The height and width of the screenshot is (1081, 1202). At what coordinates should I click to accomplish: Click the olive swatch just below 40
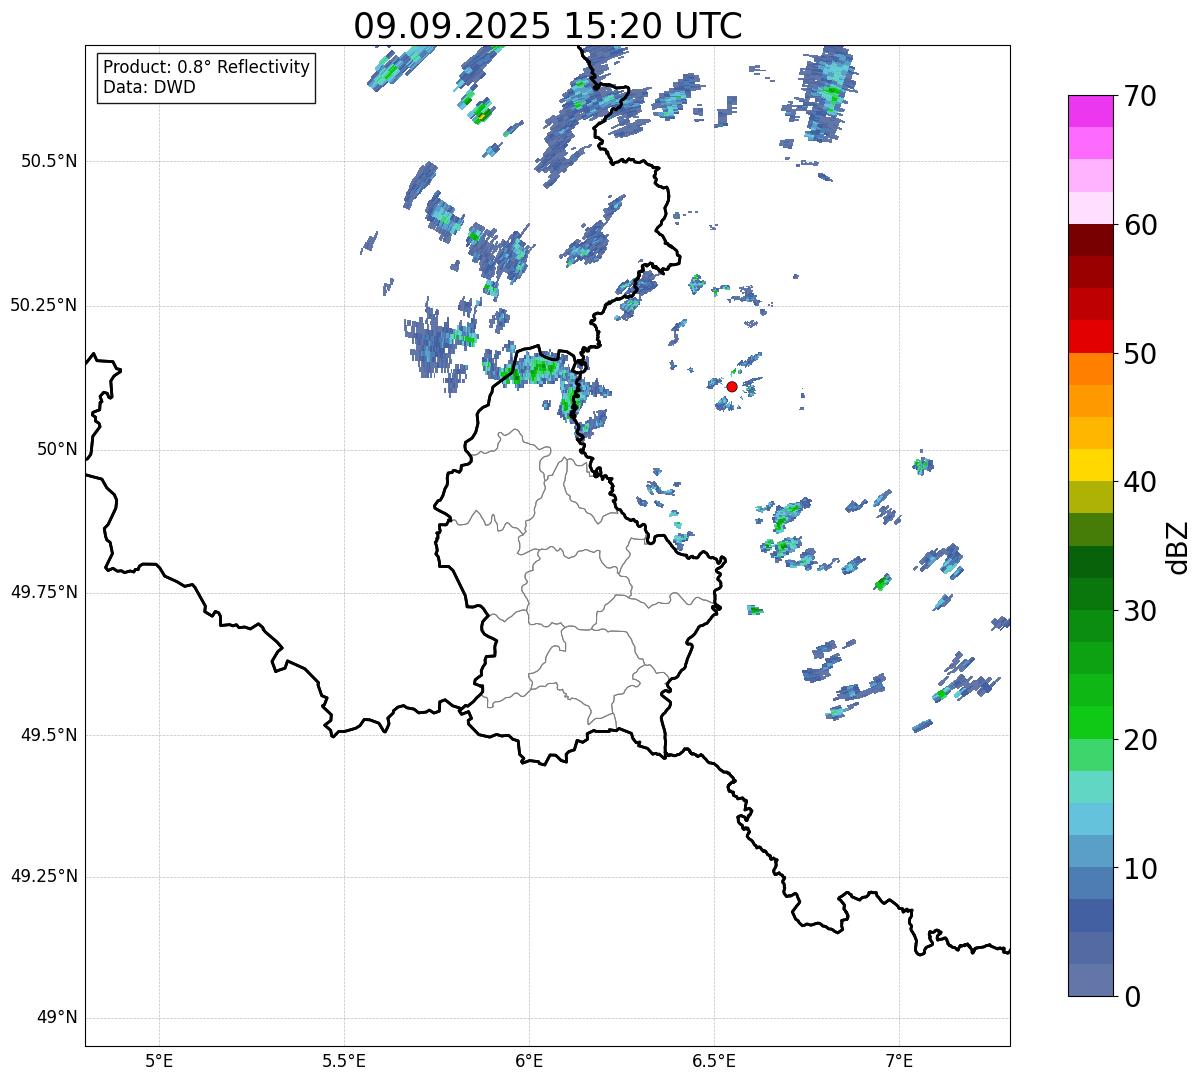1091,497
